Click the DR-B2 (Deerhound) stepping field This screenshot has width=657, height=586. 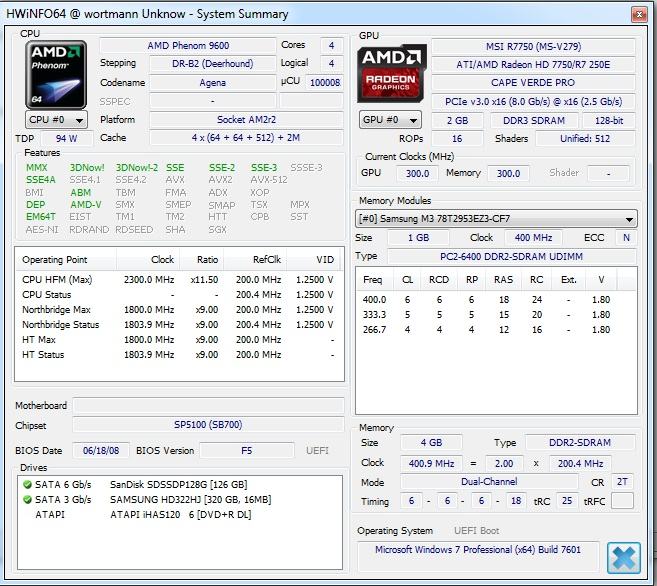coord(212,64)
